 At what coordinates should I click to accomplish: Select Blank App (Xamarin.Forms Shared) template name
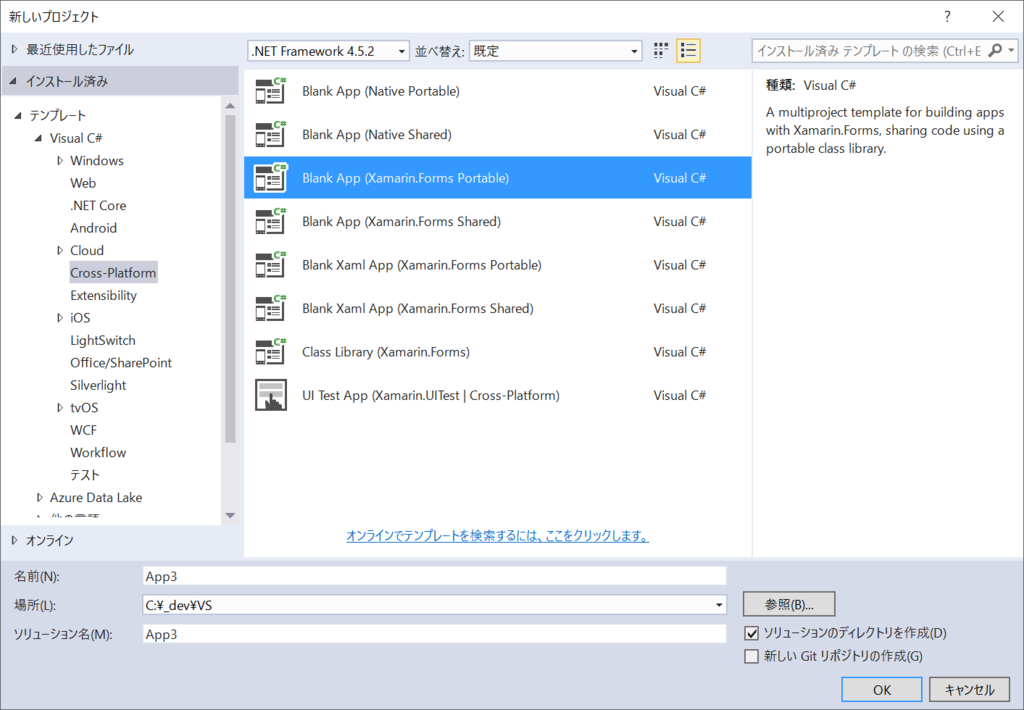pos(402,221)
